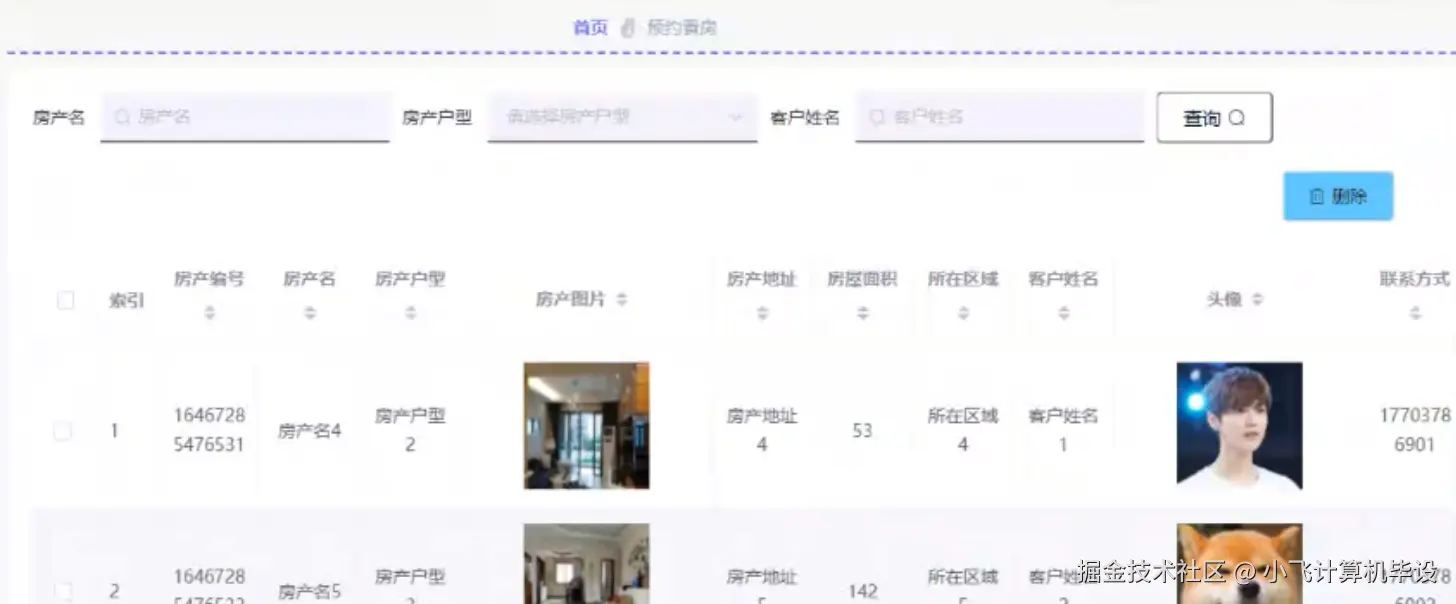Click the hand icon beside 预约看房

pos(628,27)
